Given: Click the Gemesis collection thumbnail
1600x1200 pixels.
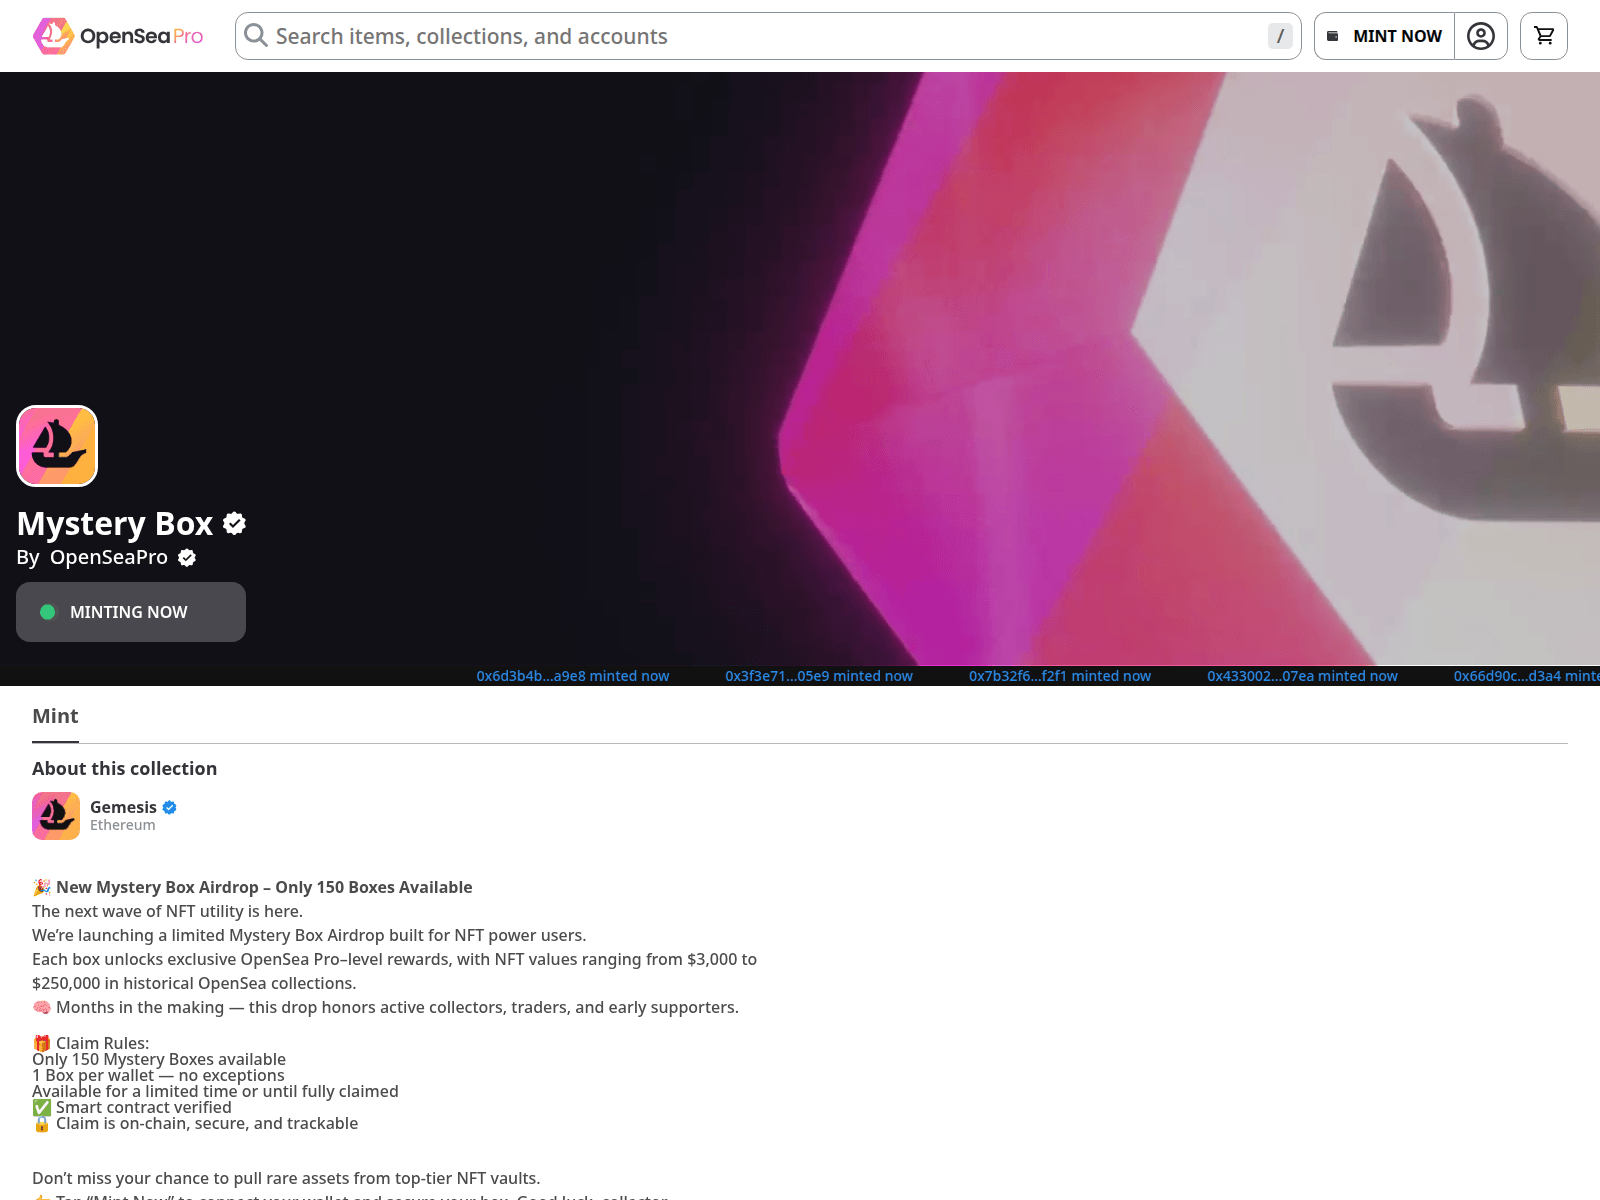Looking at the screenshot, I should (56, 816).
